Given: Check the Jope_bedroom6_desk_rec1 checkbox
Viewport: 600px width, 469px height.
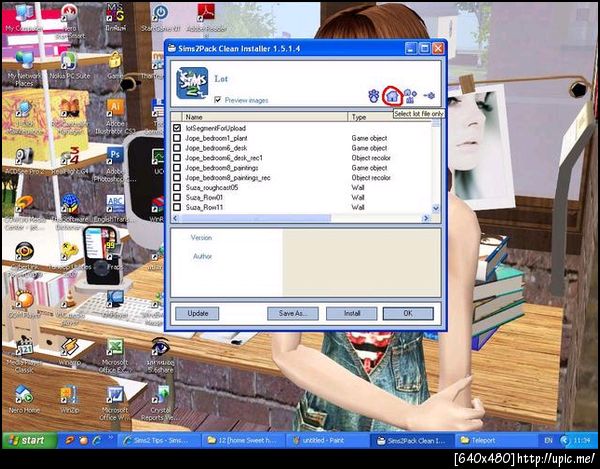Looking at the screenshot, I should (x=177, y=158).
